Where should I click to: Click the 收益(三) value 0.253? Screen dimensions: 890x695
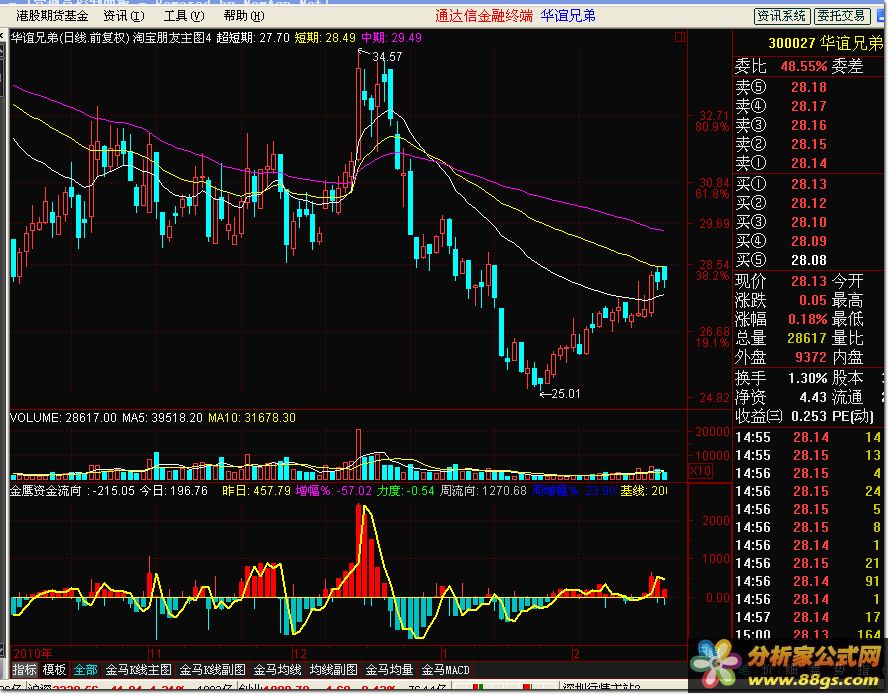[x=809, y=416]
